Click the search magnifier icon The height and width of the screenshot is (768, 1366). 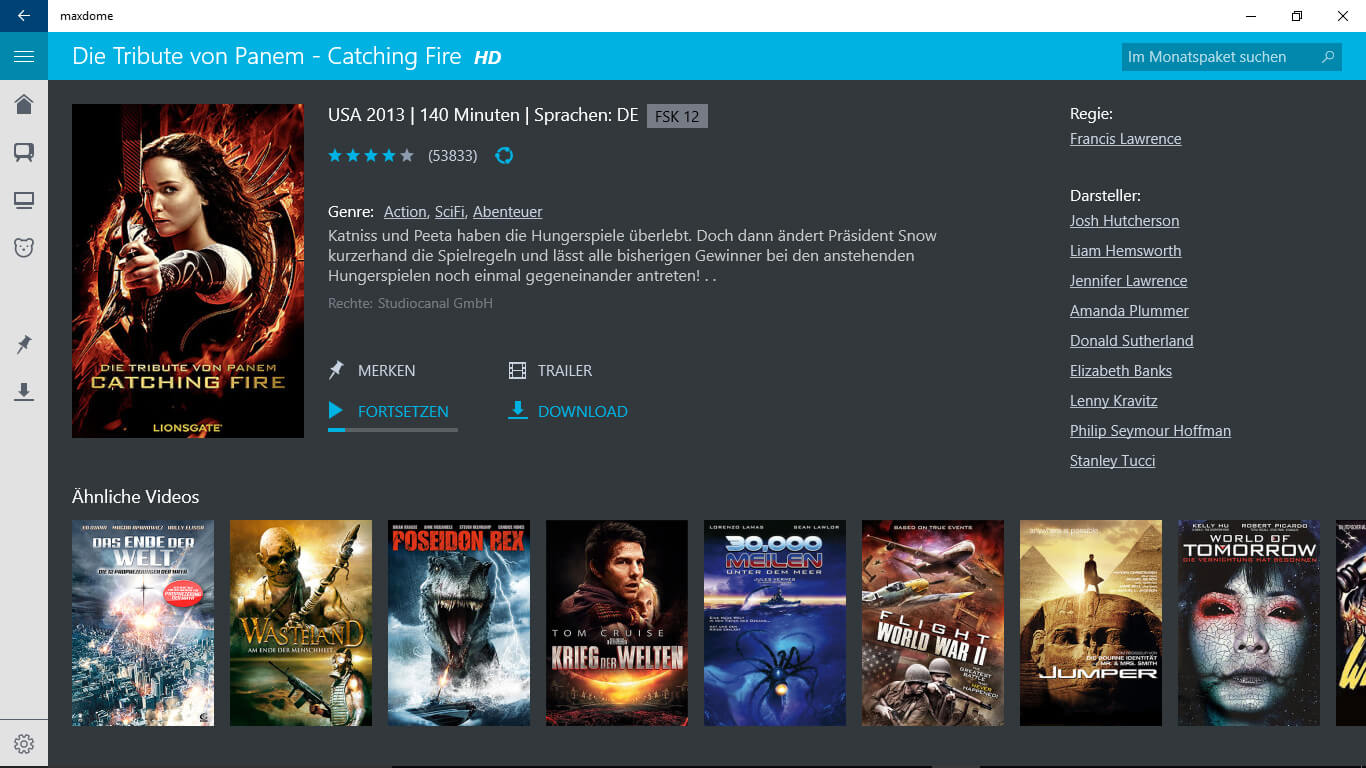coord(1328,57)
